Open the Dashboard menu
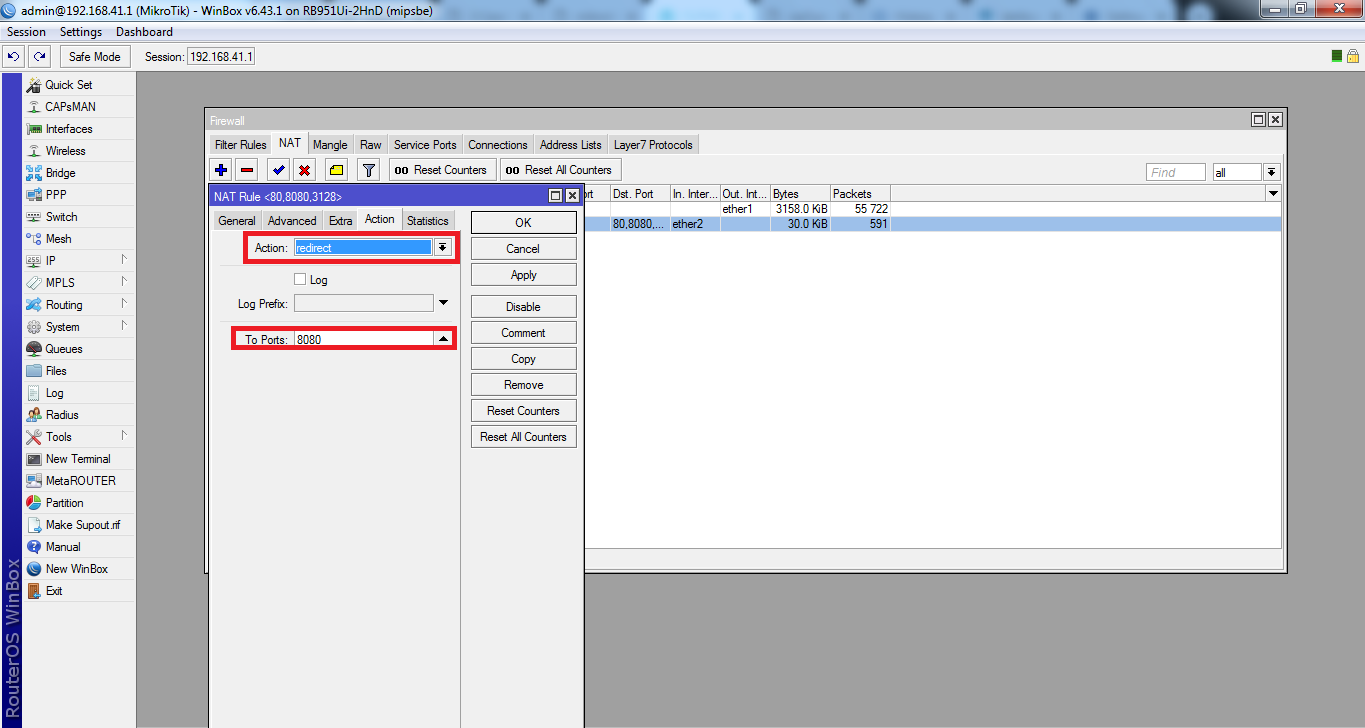The width and height of the screenshot is (1365, 728). (144, 32)
